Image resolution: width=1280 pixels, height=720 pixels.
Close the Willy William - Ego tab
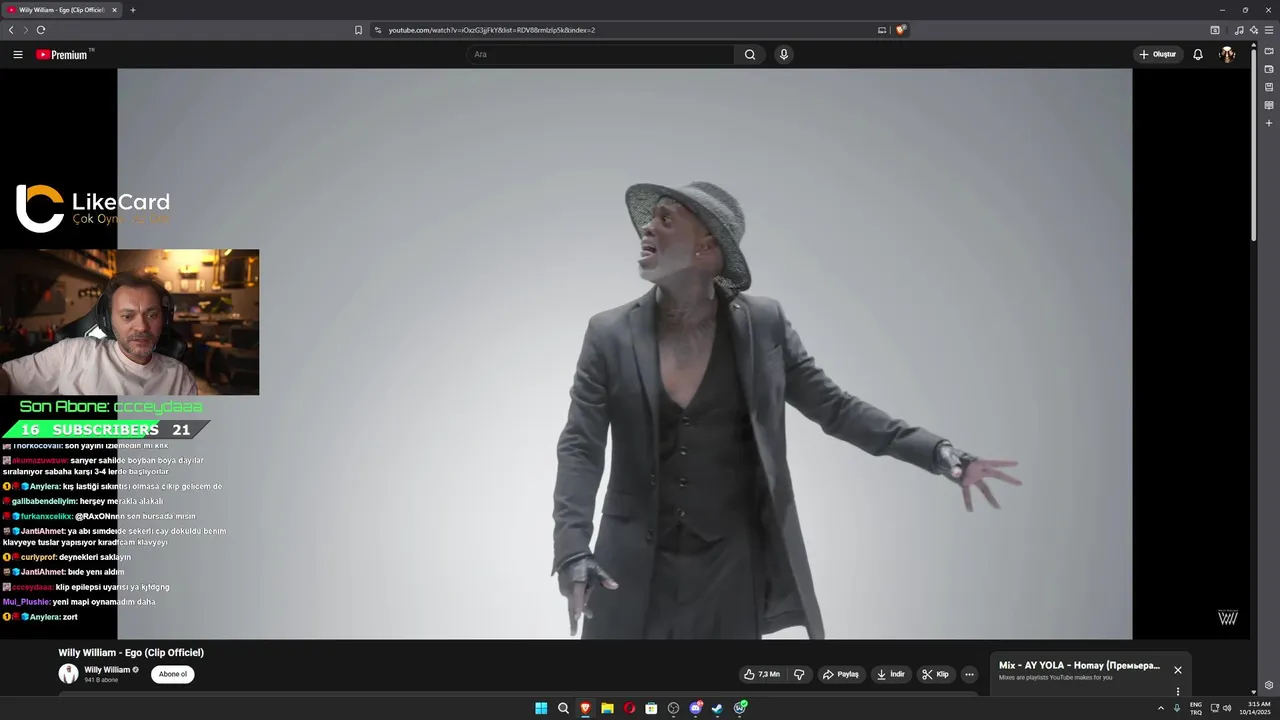tap(114, 10)
